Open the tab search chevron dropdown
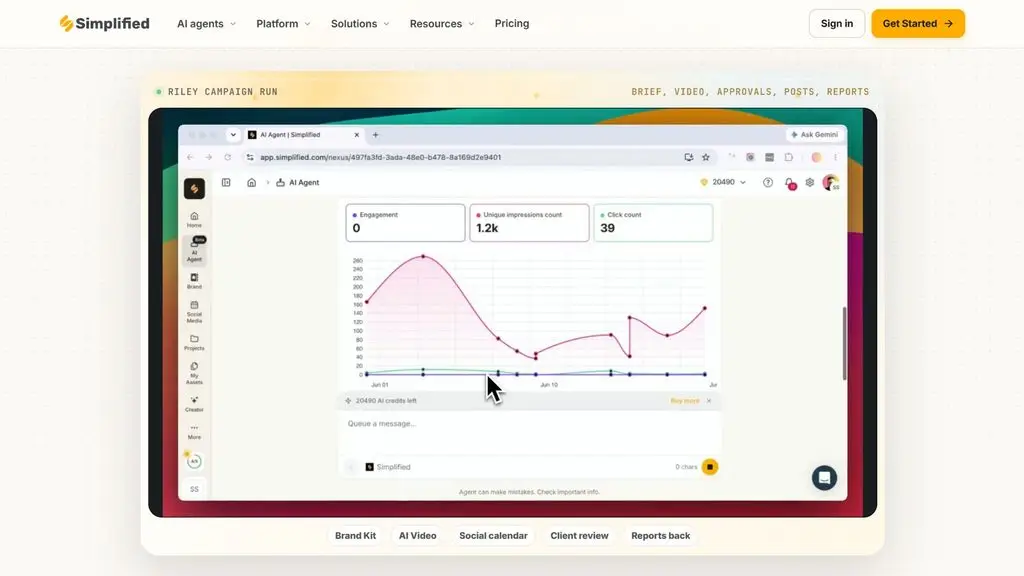Screen dimensions: 1024x576 (233, 135)
